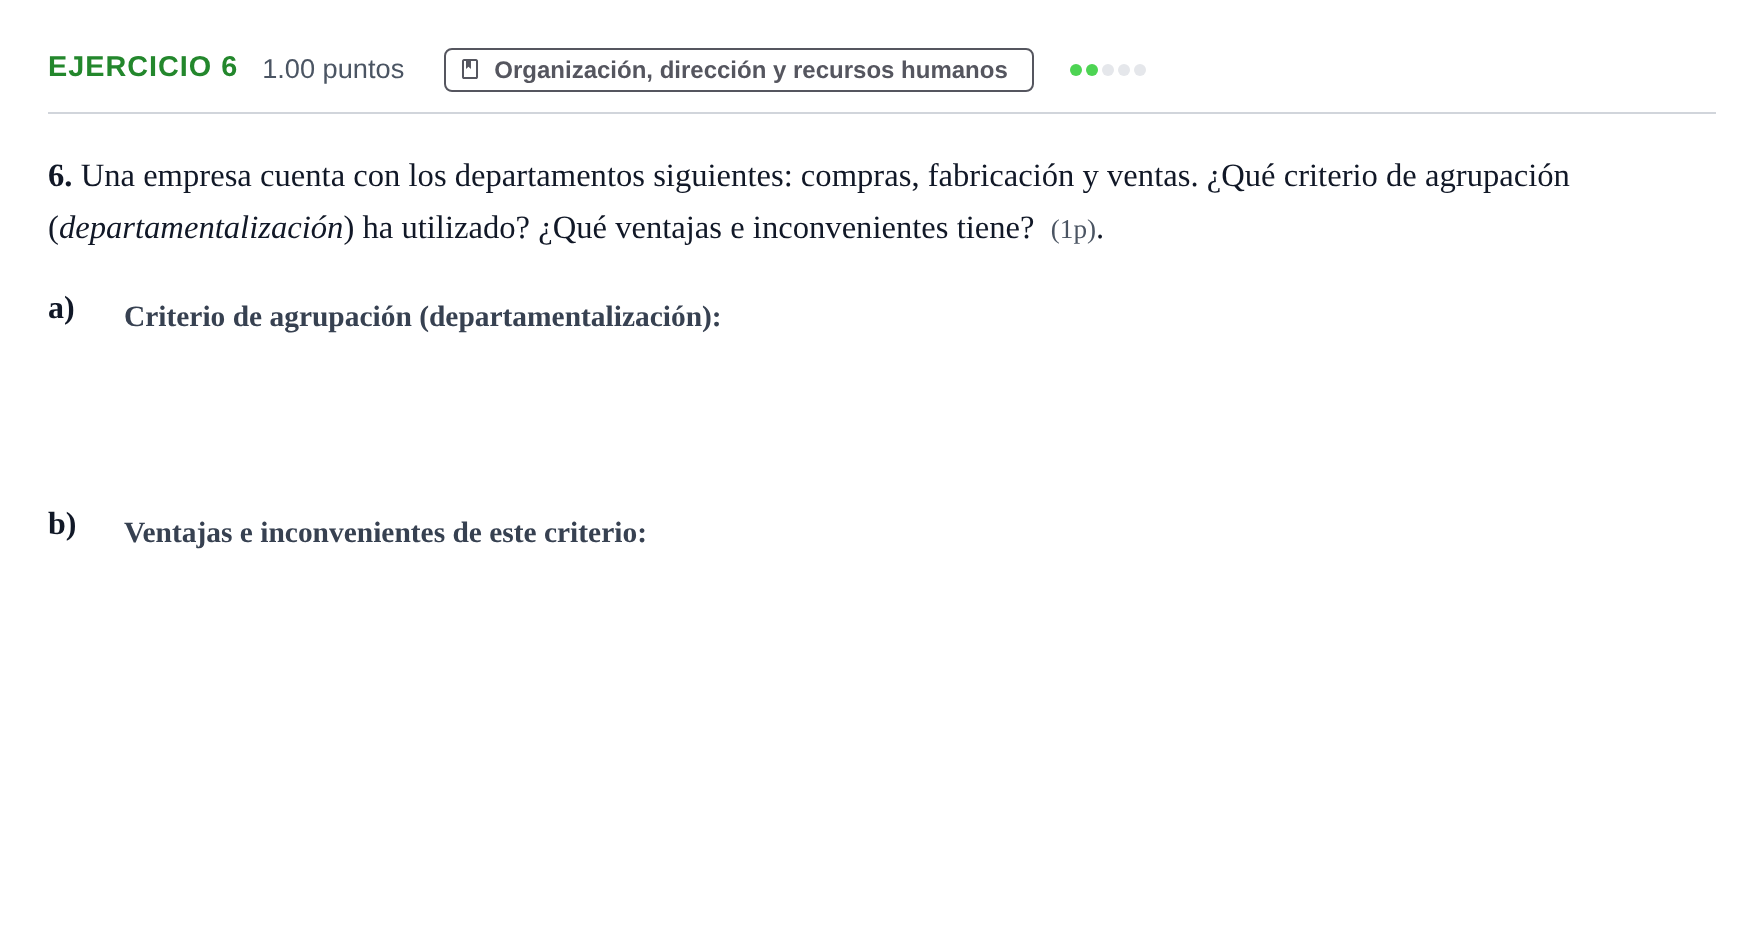Open the Organización, dirección y recursos humanos tag
Screen dimensions: 1764x948
(x=738, y=70)
